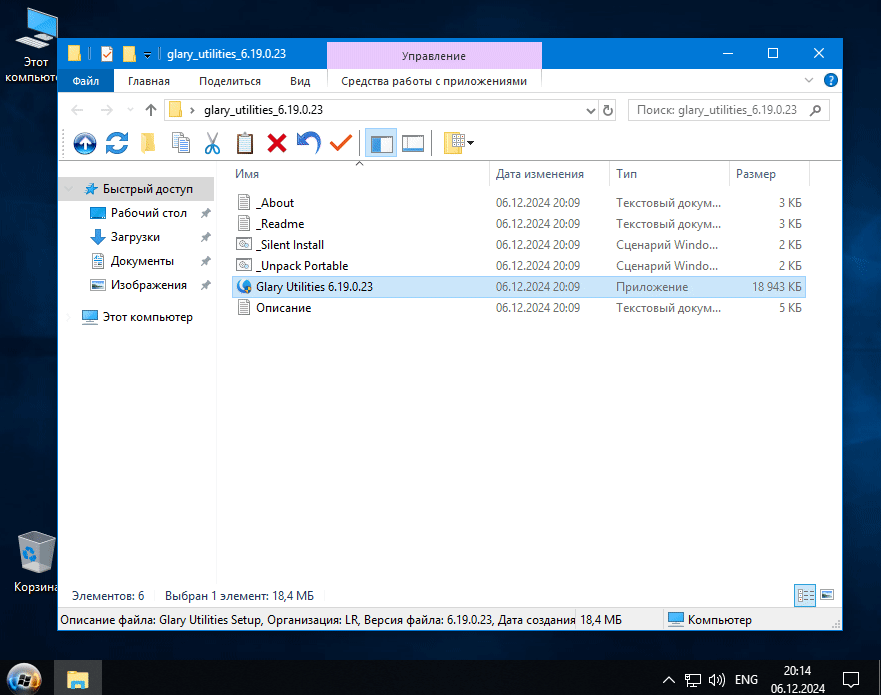Screen dimensions: 881x695
Task: Expand the address bar history dropdown
Action: 591,111
